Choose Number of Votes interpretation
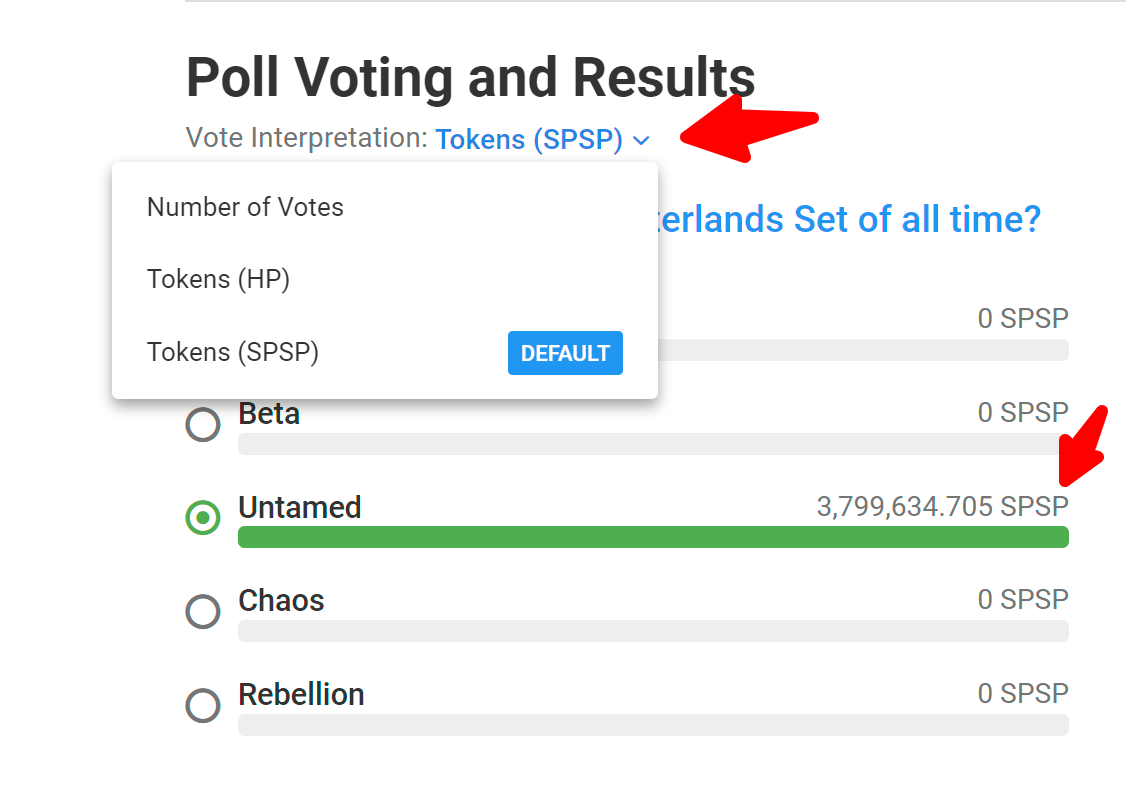 [385, 207]
